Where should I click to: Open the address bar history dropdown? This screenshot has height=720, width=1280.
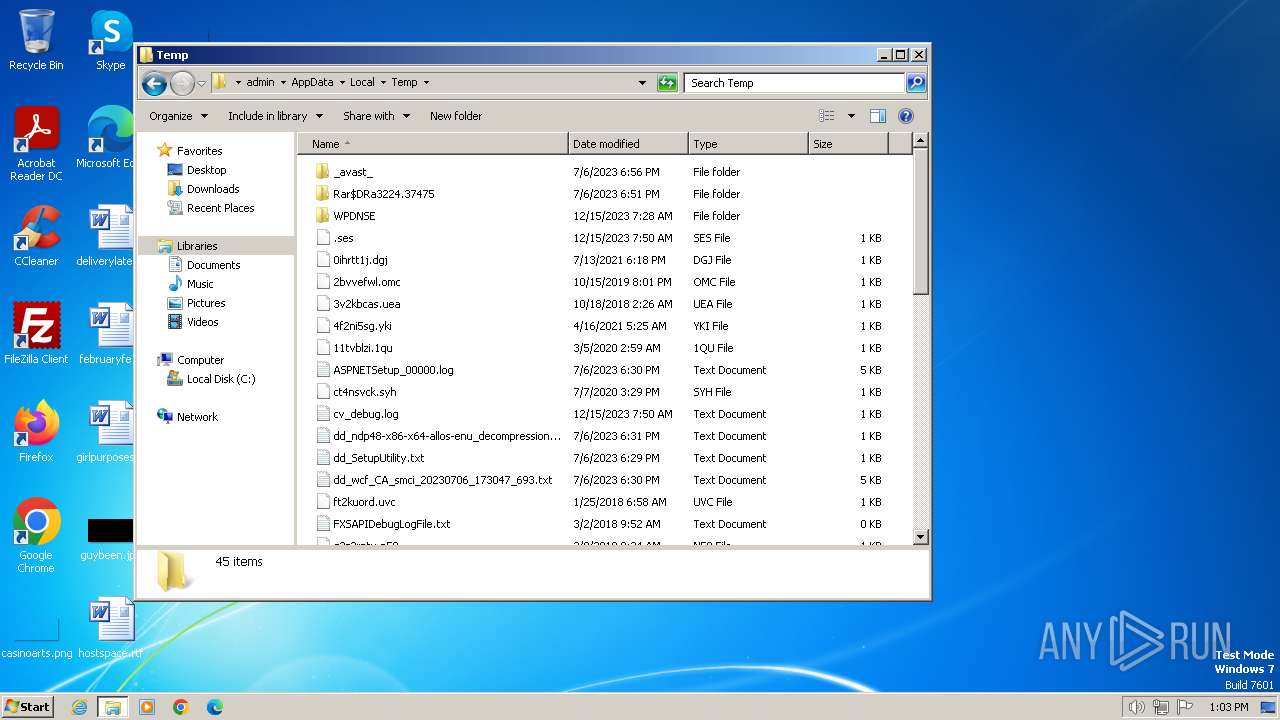click(x=642, y=83)
